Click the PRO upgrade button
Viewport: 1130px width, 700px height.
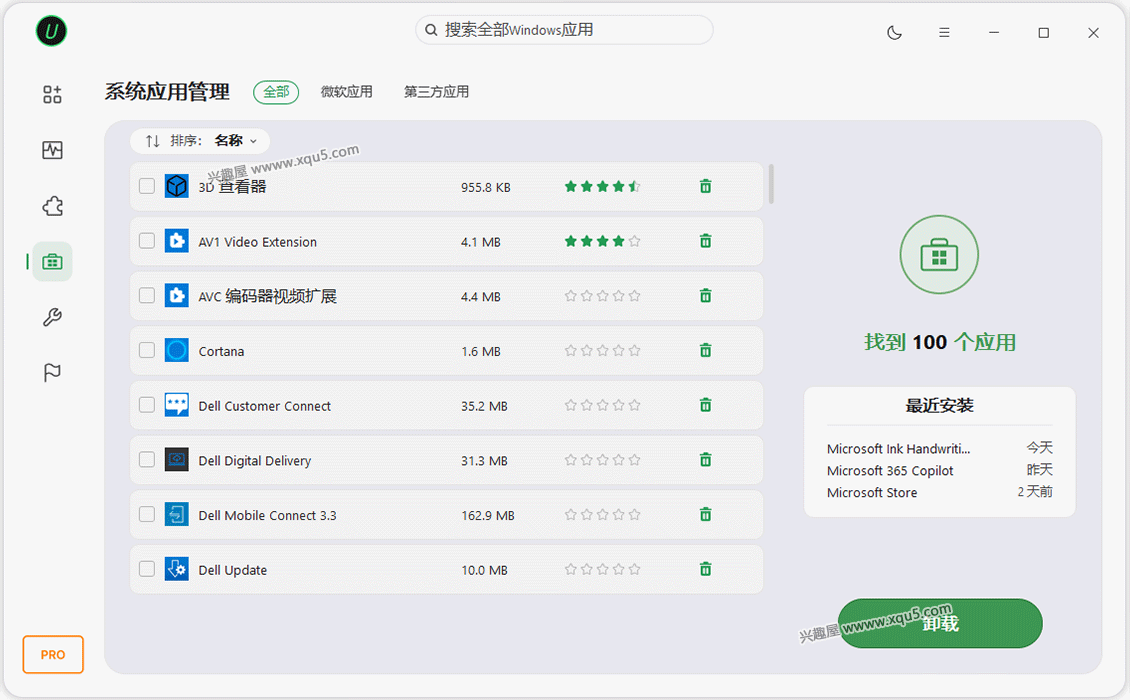tap(53, 655)
